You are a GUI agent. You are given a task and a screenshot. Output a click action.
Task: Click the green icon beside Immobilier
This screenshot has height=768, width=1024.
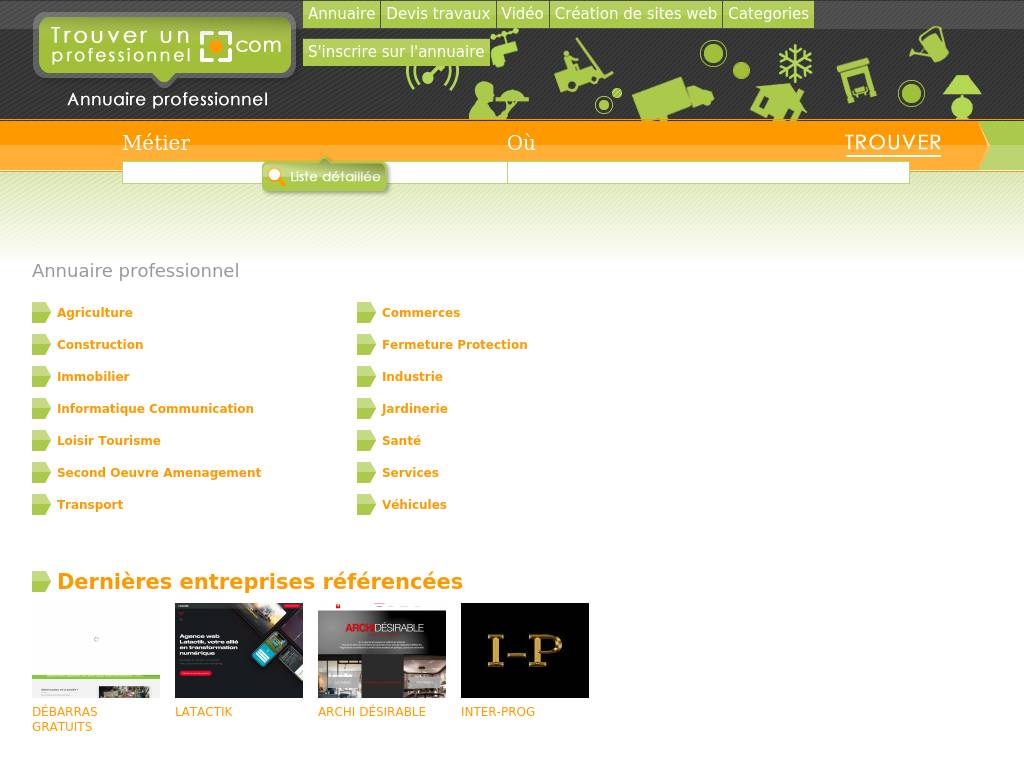click(41, 377)
